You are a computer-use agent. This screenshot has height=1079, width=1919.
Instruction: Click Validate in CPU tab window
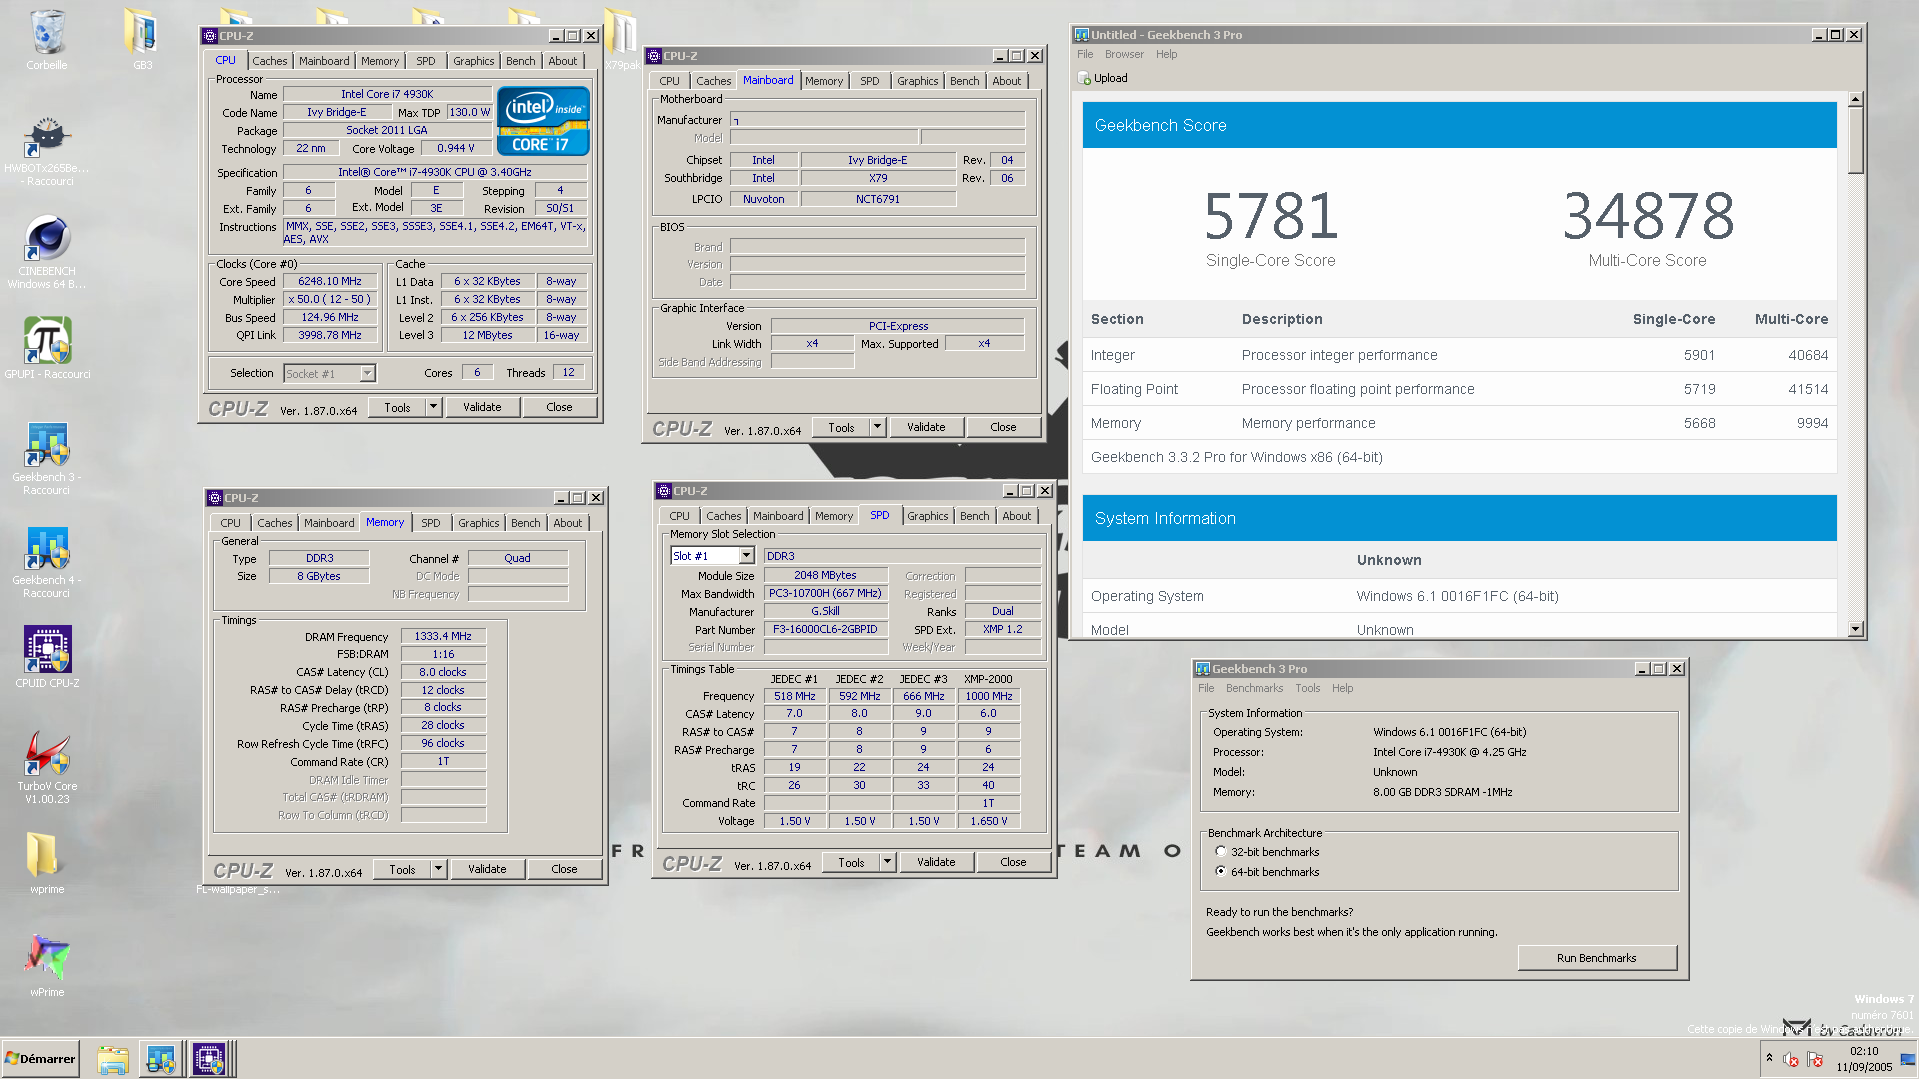[x=482, y=407]
